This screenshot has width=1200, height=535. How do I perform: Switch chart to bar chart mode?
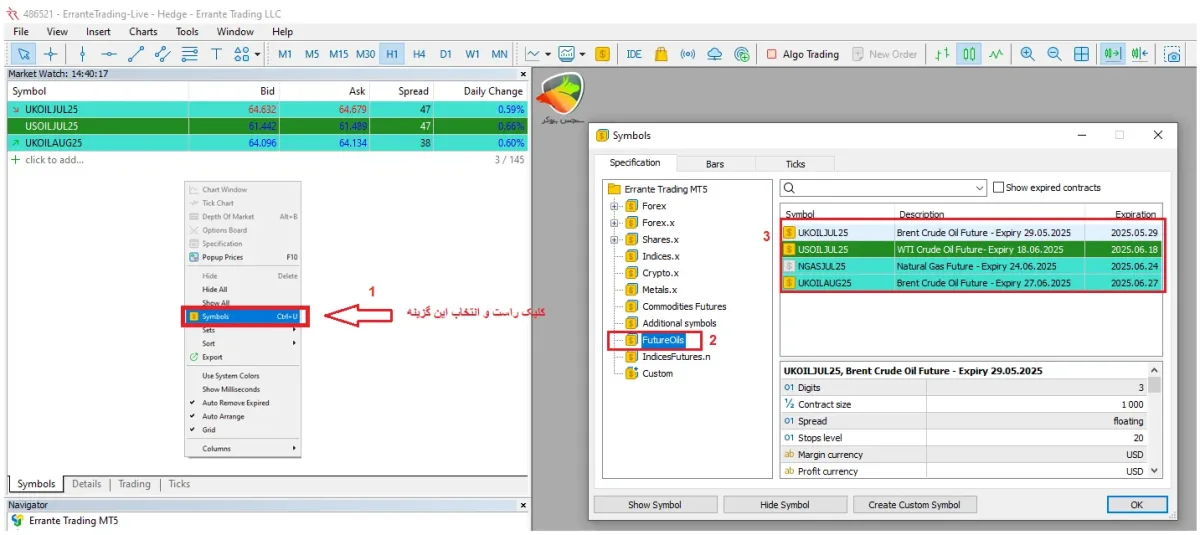942,54
